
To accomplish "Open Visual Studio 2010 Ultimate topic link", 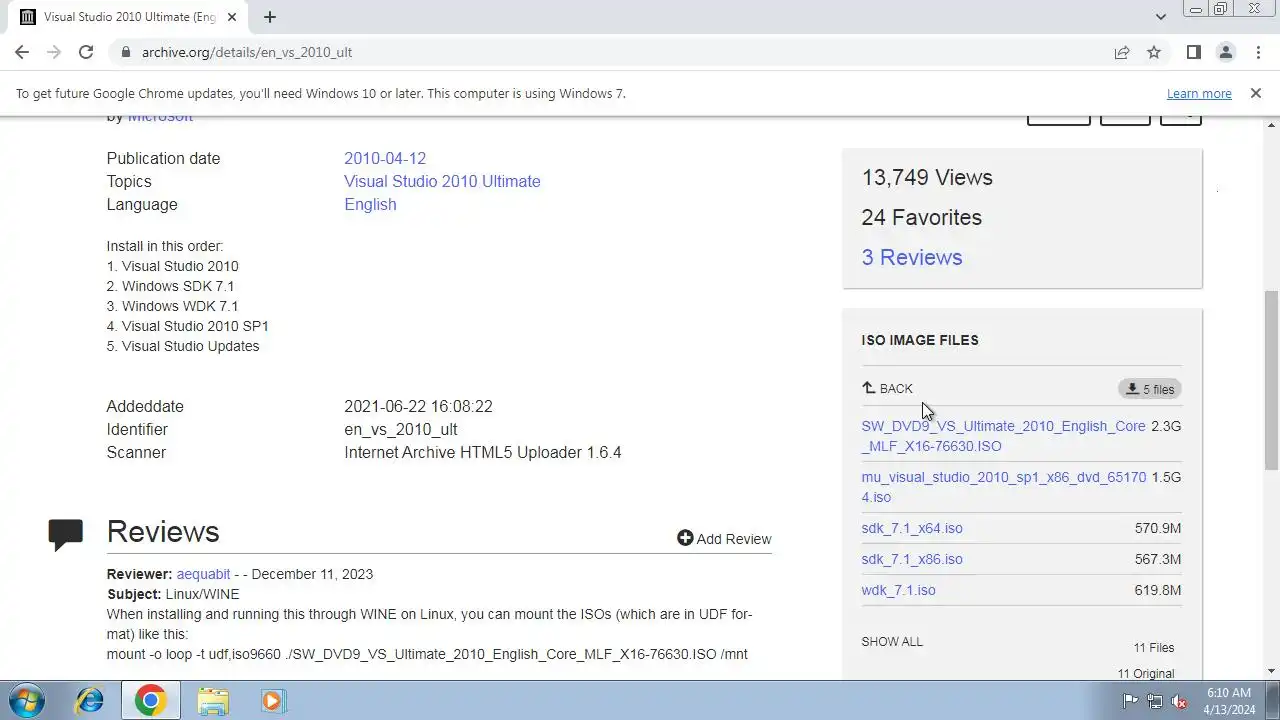I will pyautogui.click(x=442, y=181).
